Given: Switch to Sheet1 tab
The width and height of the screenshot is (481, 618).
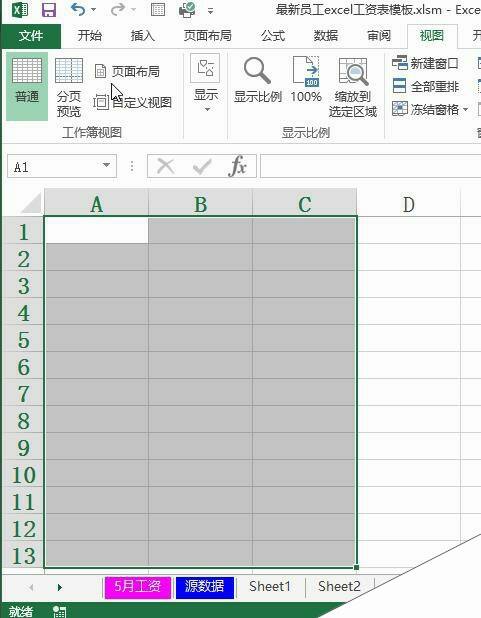Looking at the screenshot, I should point(270,587).
